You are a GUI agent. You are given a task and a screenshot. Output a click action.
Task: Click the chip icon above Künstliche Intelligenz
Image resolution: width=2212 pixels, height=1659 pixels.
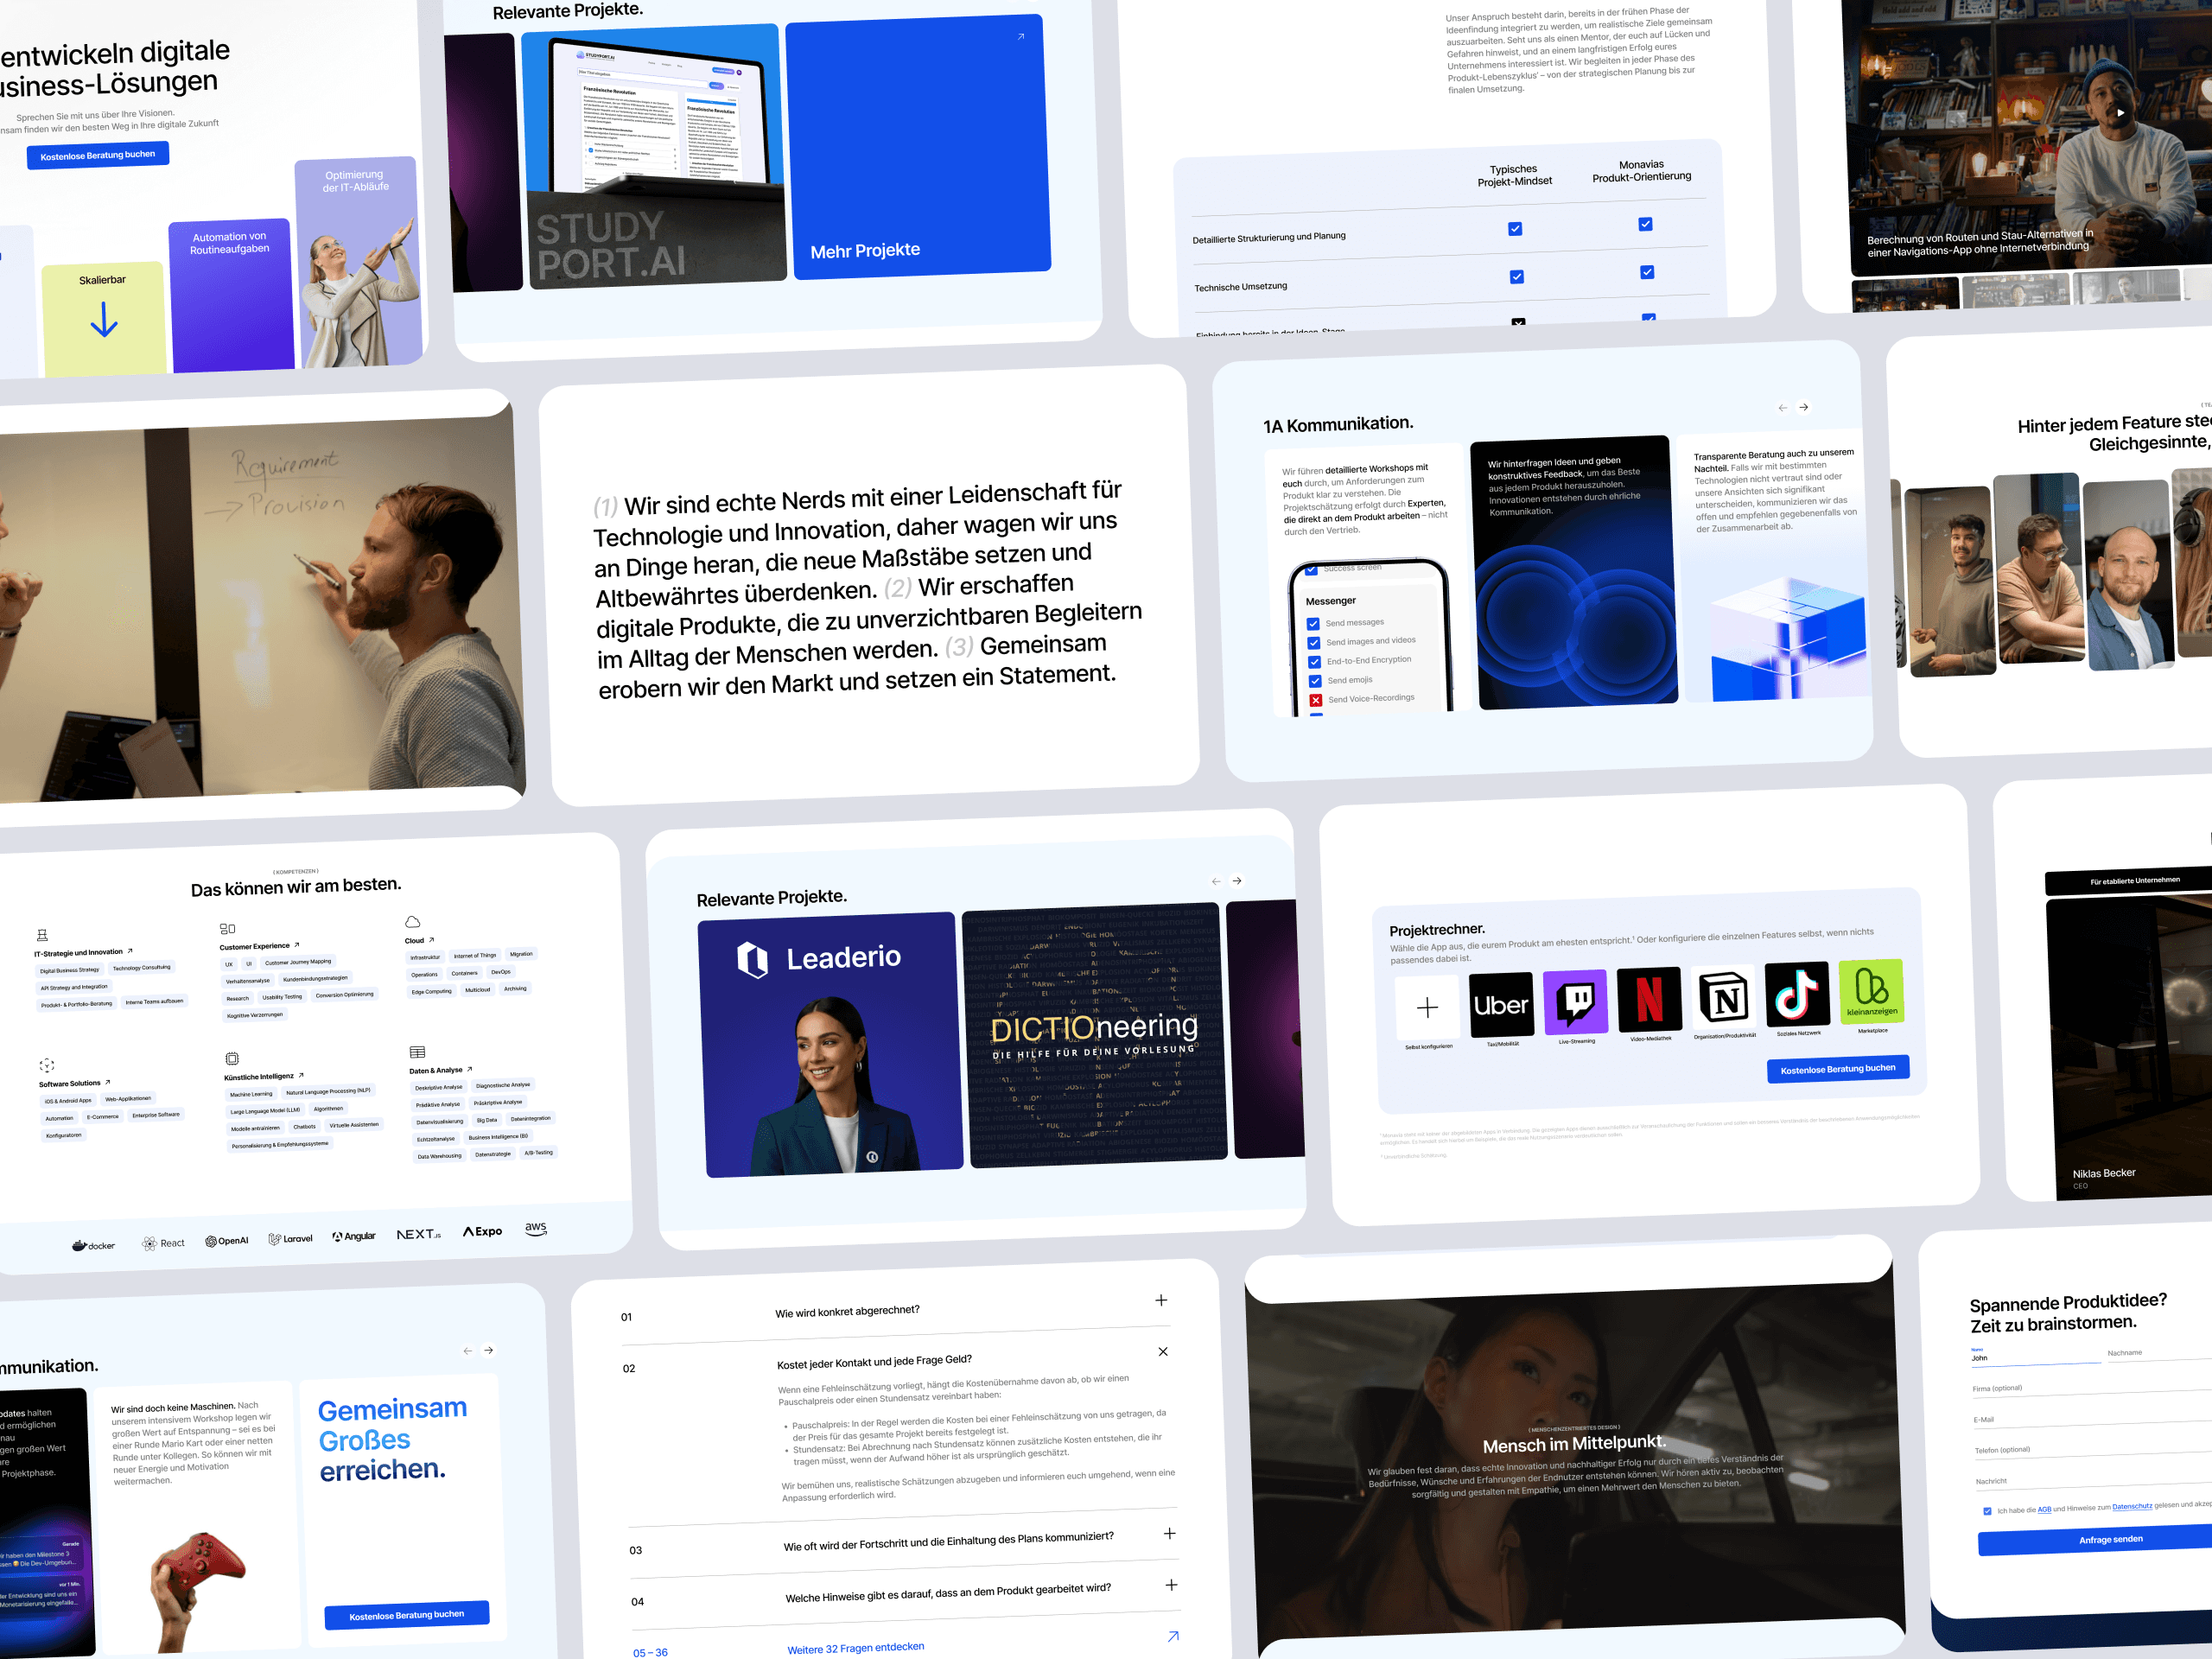tap(232, 1059)
